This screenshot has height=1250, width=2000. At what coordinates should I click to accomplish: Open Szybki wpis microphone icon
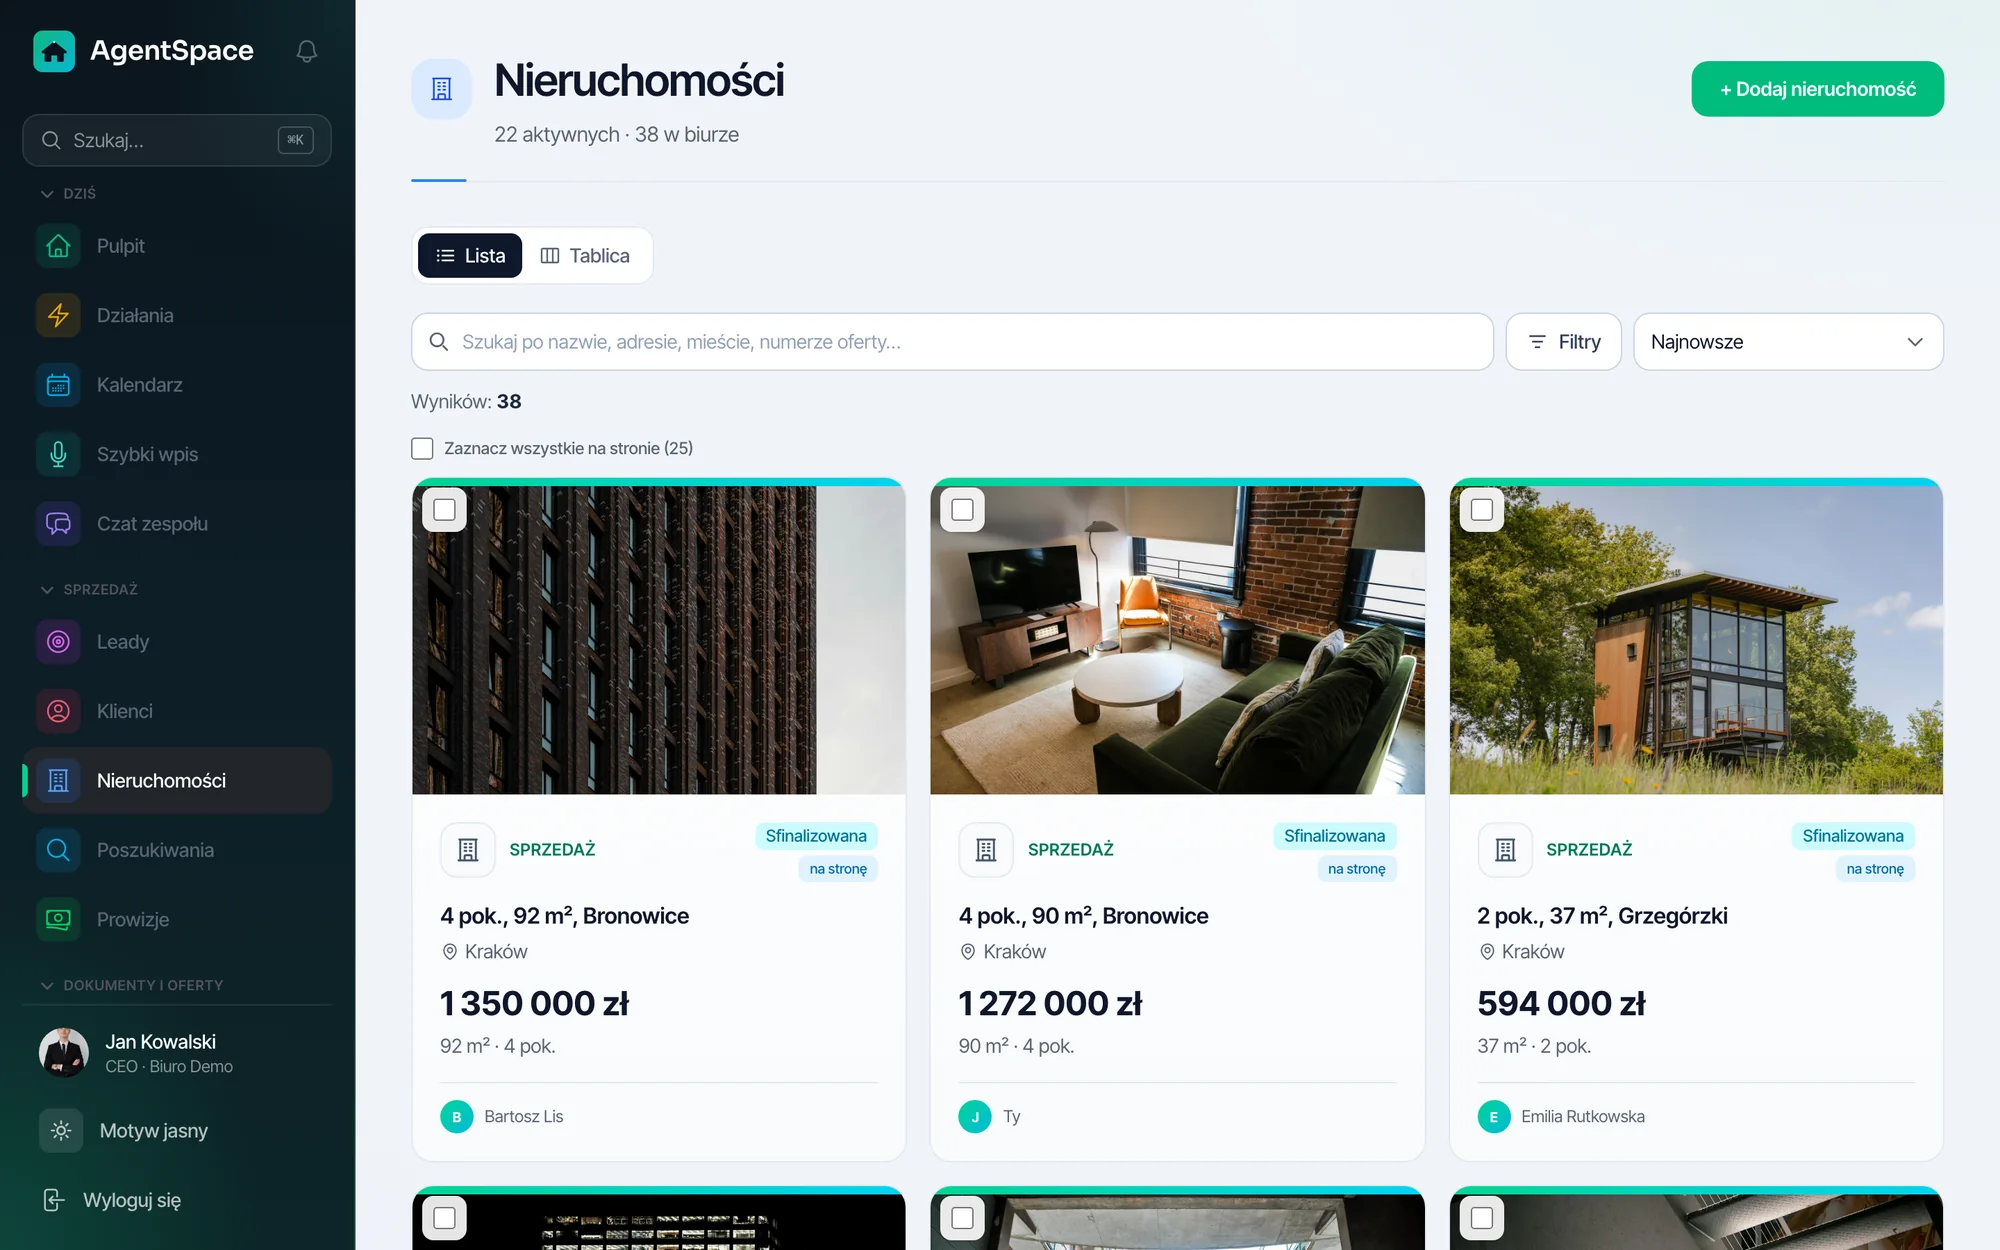(x=59, y=454)
